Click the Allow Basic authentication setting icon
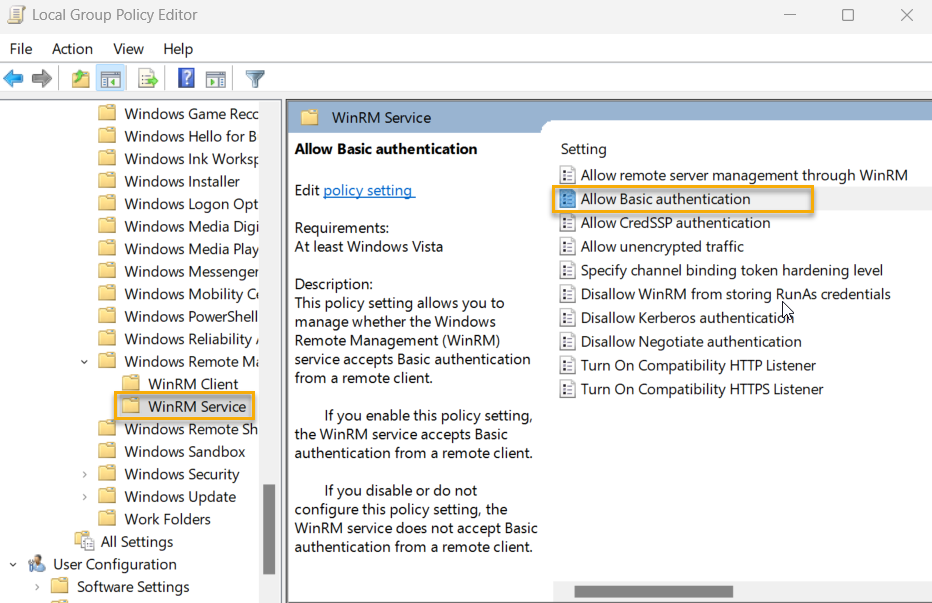The width and height of the screenshot is (932, 603). click(567, 199)
